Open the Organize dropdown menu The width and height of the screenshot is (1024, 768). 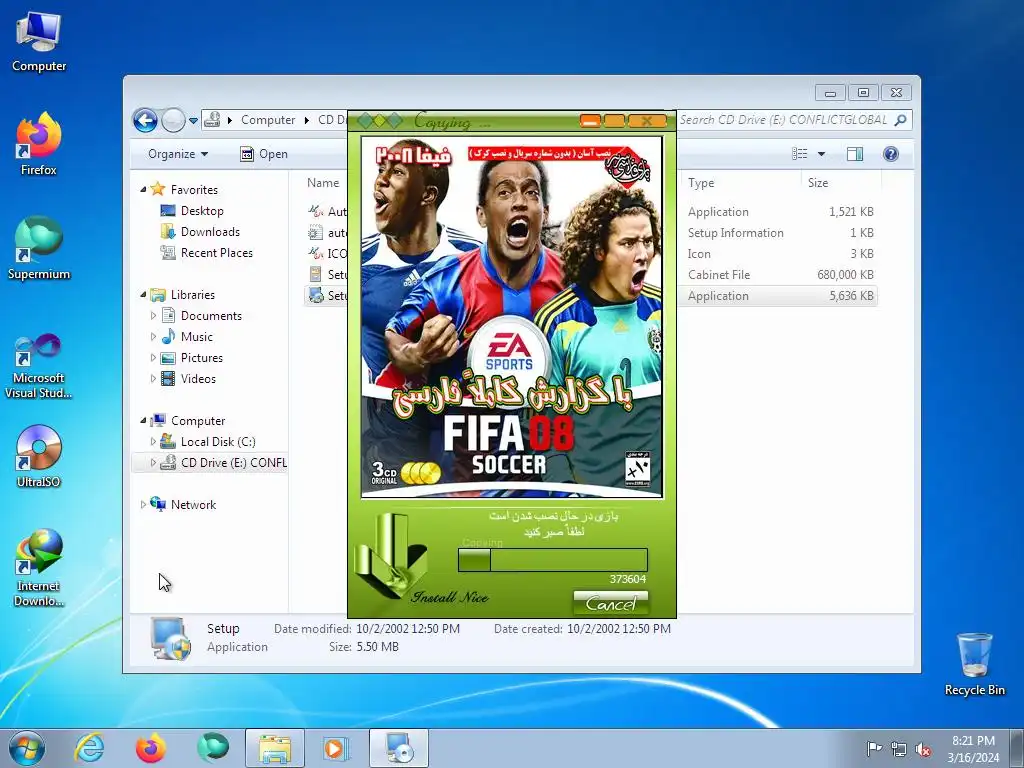[x=178, y=154]
